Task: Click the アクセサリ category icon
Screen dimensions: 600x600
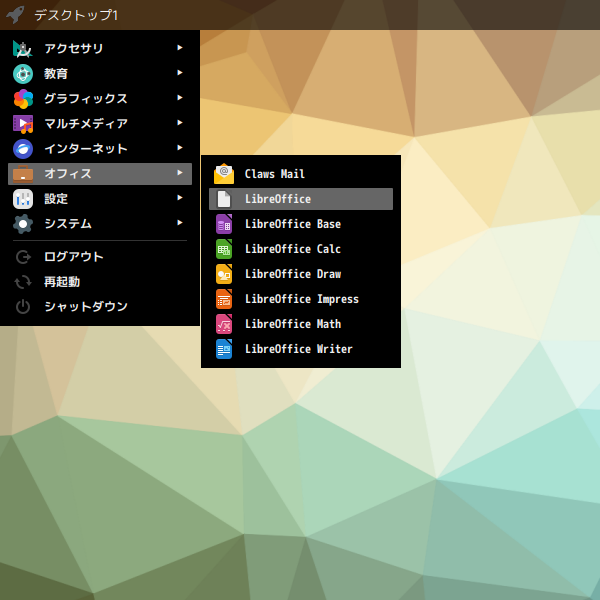Action: (x=23, y=49)
